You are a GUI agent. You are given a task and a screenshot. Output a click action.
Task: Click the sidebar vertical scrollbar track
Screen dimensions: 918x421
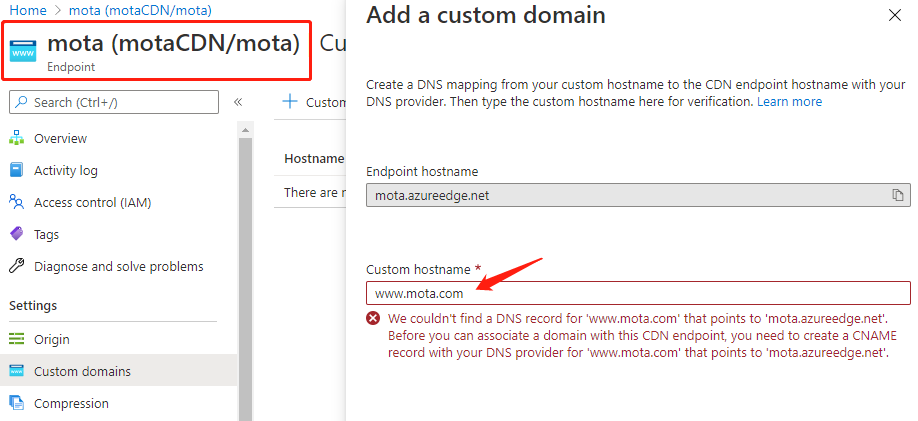tap(245, 279)
